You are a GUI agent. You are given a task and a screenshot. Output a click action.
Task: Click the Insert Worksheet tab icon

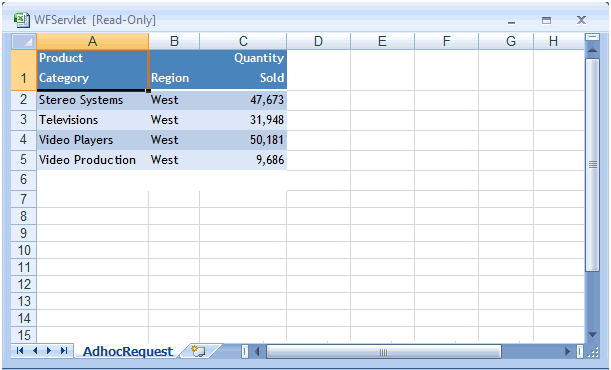pos(198,351)
